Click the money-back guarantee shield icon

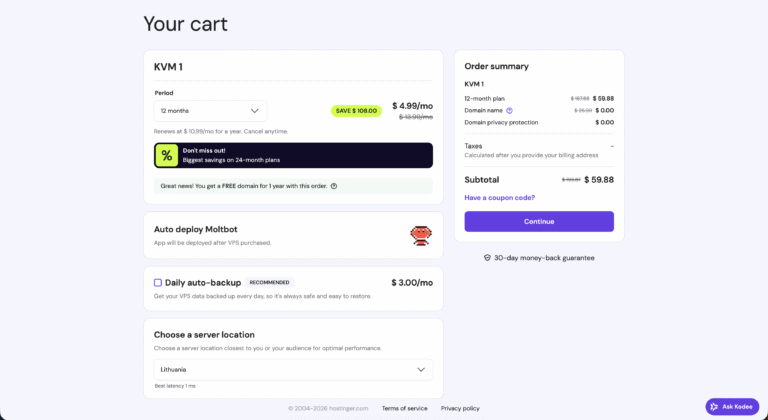tap(487, 257)
